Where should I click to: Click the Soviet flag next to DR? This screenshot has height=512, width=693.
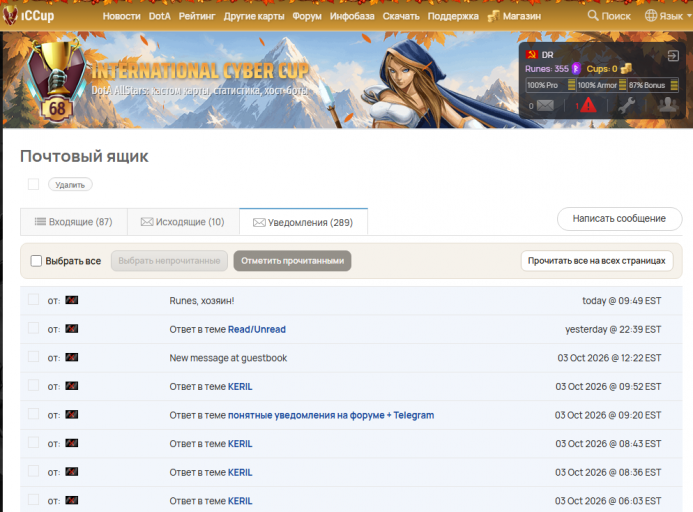(531, 55)
